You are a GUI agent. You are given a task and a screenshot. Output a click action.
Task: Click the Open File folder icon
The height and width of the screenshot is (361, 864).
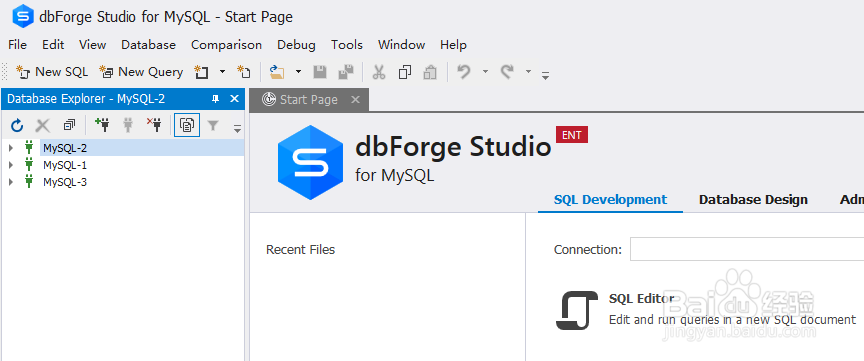pos(277,72)
